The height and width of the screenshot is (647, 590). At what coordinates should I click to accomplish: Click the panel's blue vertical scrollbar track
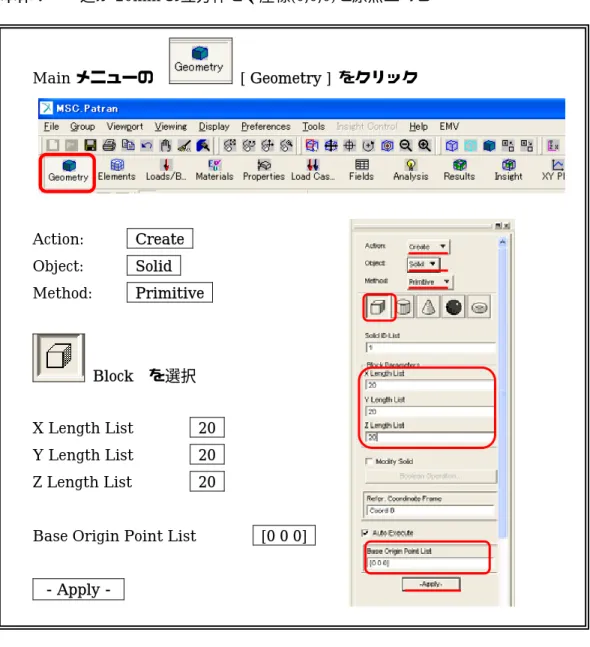pos(503,392)
